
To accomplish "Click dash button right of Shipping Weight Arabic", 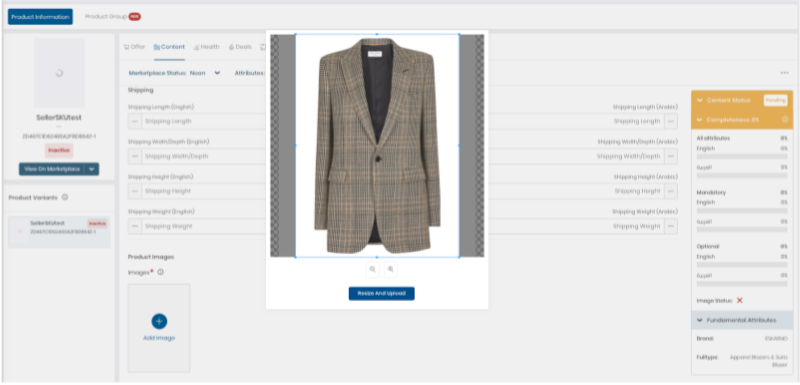I will (x=671, y=226).
